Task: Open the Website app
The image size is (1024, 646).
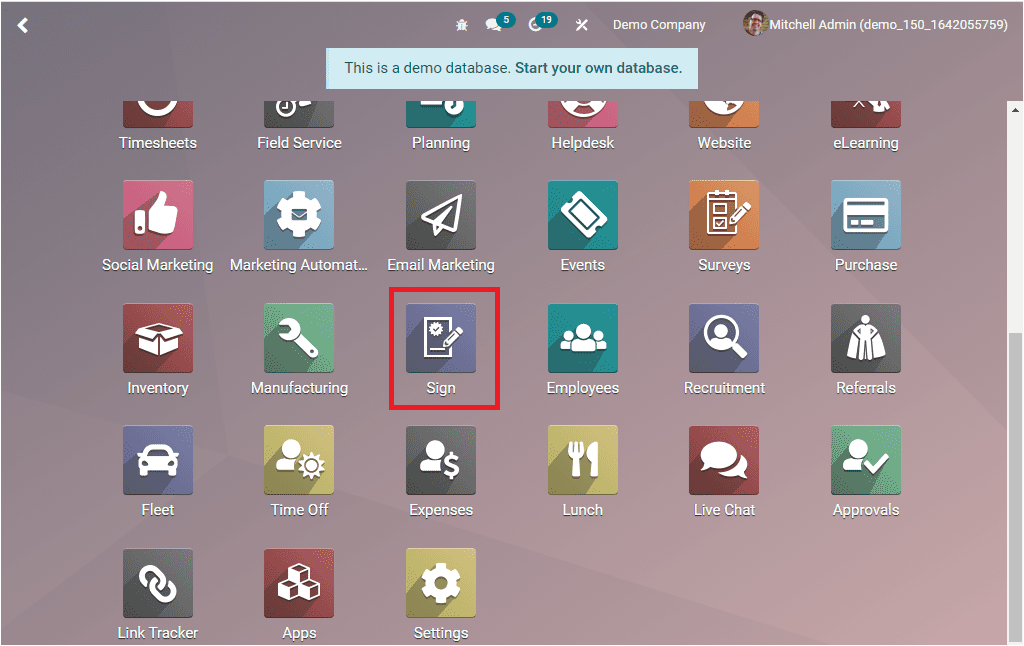Action: pyautogui.click(x=724, y=114)
